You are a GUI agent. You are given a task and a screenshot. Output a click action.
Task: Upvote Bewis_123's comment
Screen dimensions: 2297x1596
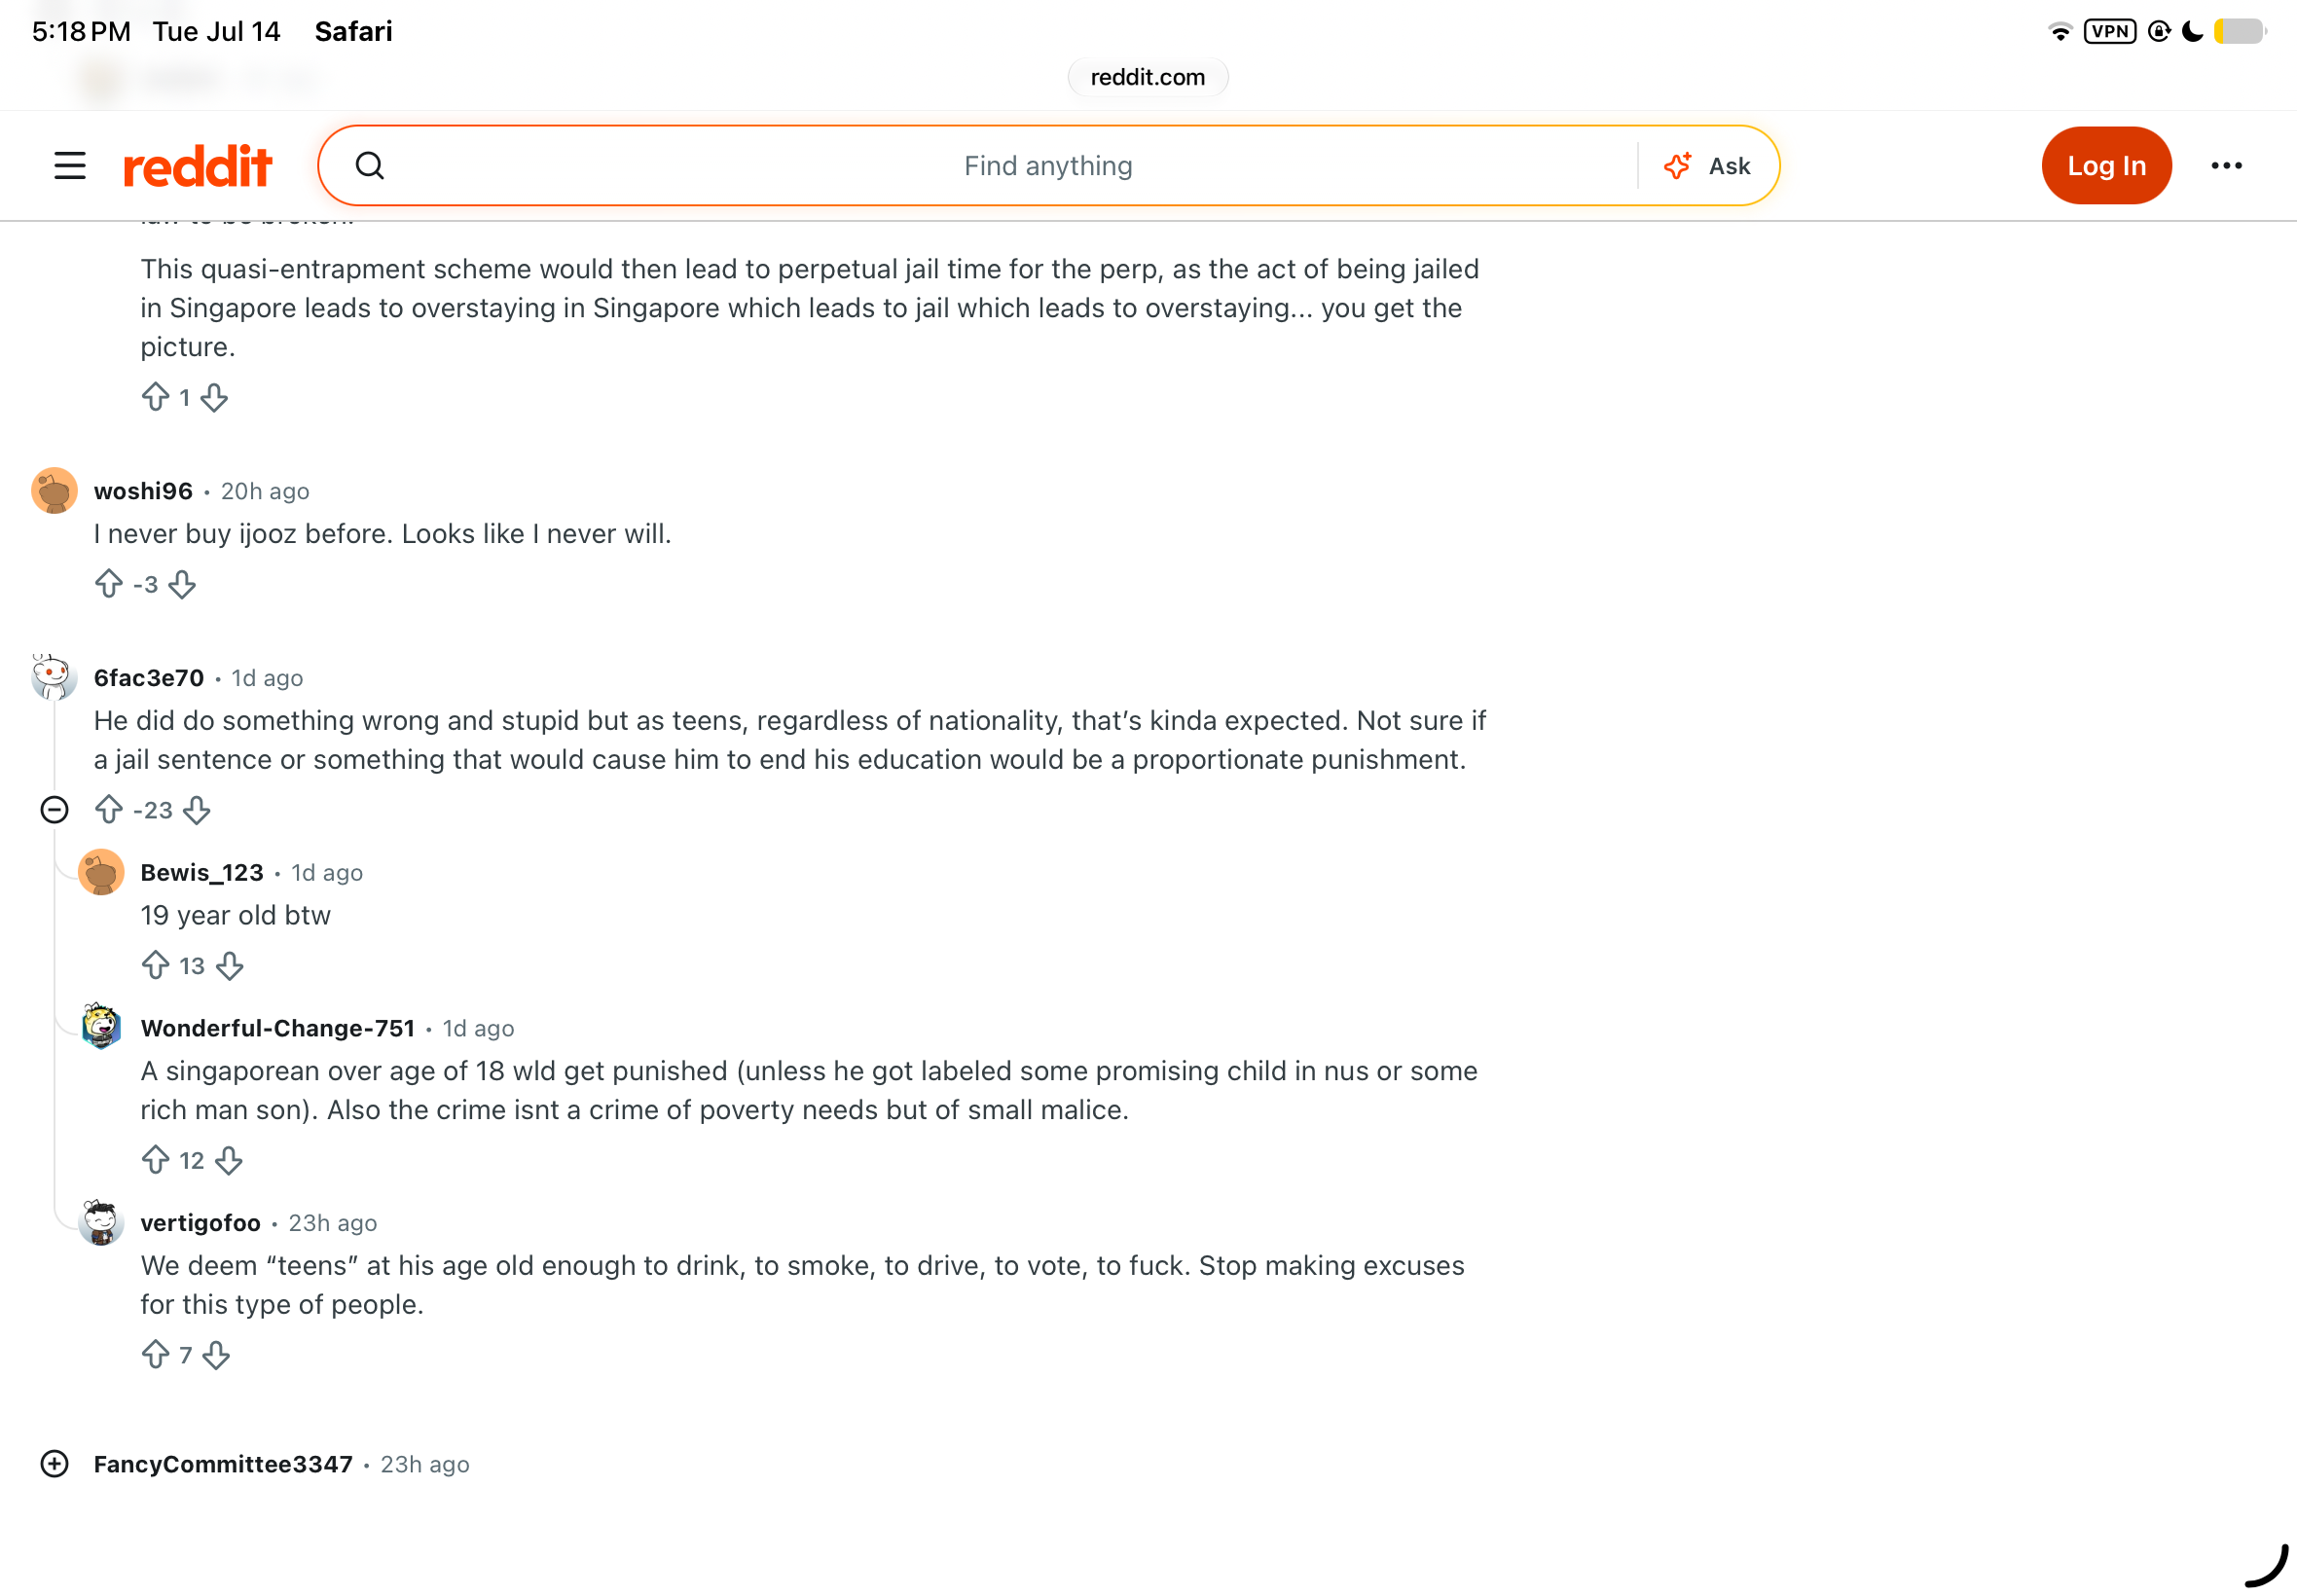point(155,965)
